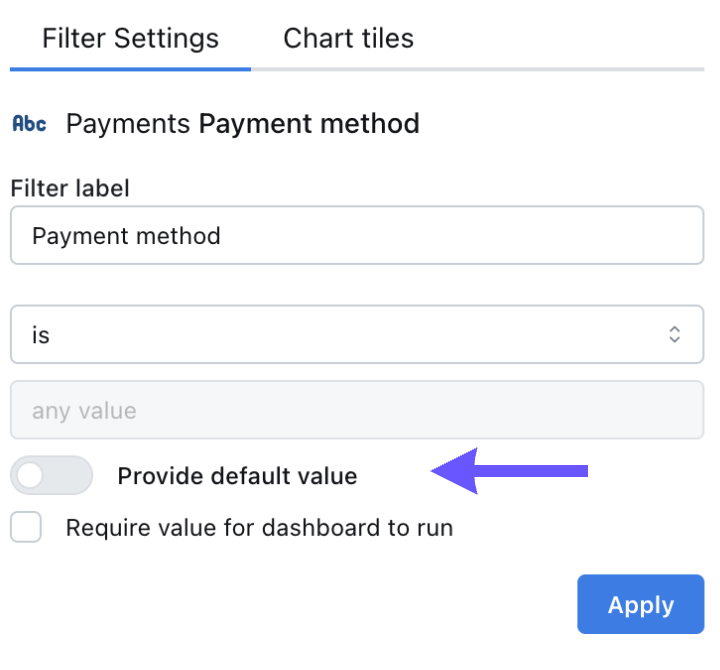Image resolution: width=720 pixels, height=670 pixels.
Task: Click the "any value" input box
Action: pyautogui.click(x=357, y=410)
